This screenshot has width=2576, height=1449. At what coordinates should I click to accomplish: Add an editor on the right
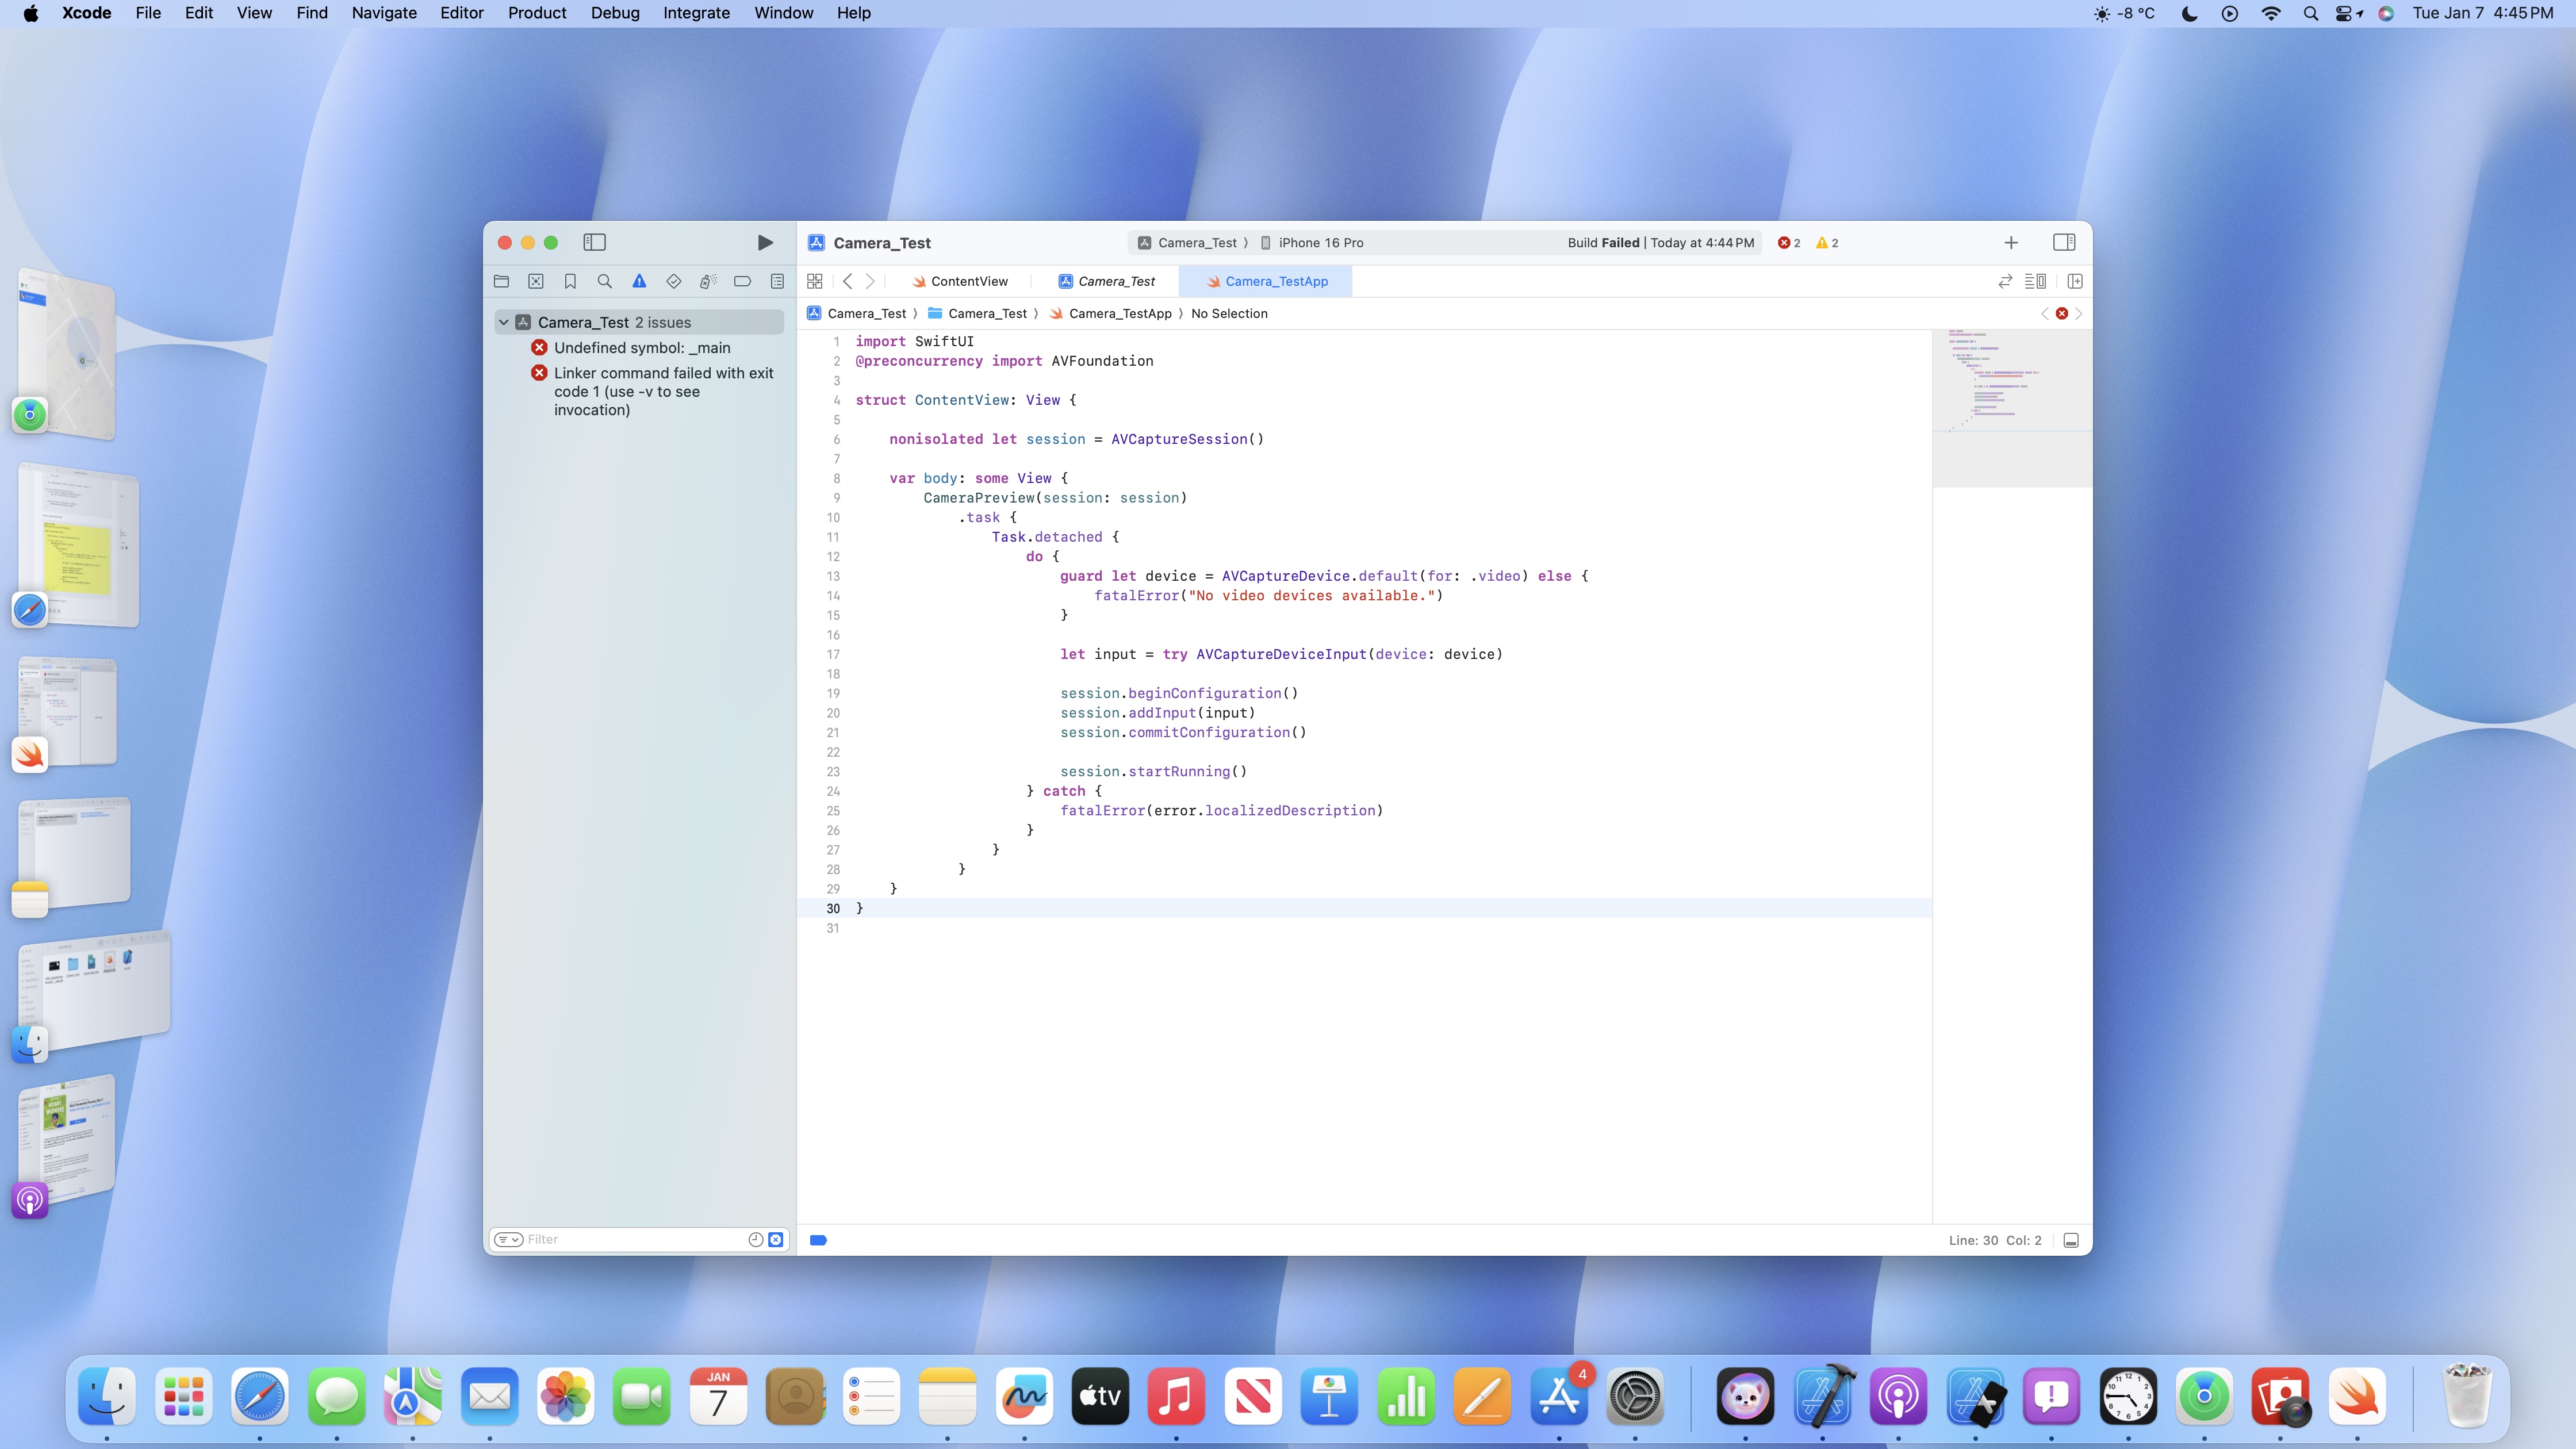(2075, 281)
